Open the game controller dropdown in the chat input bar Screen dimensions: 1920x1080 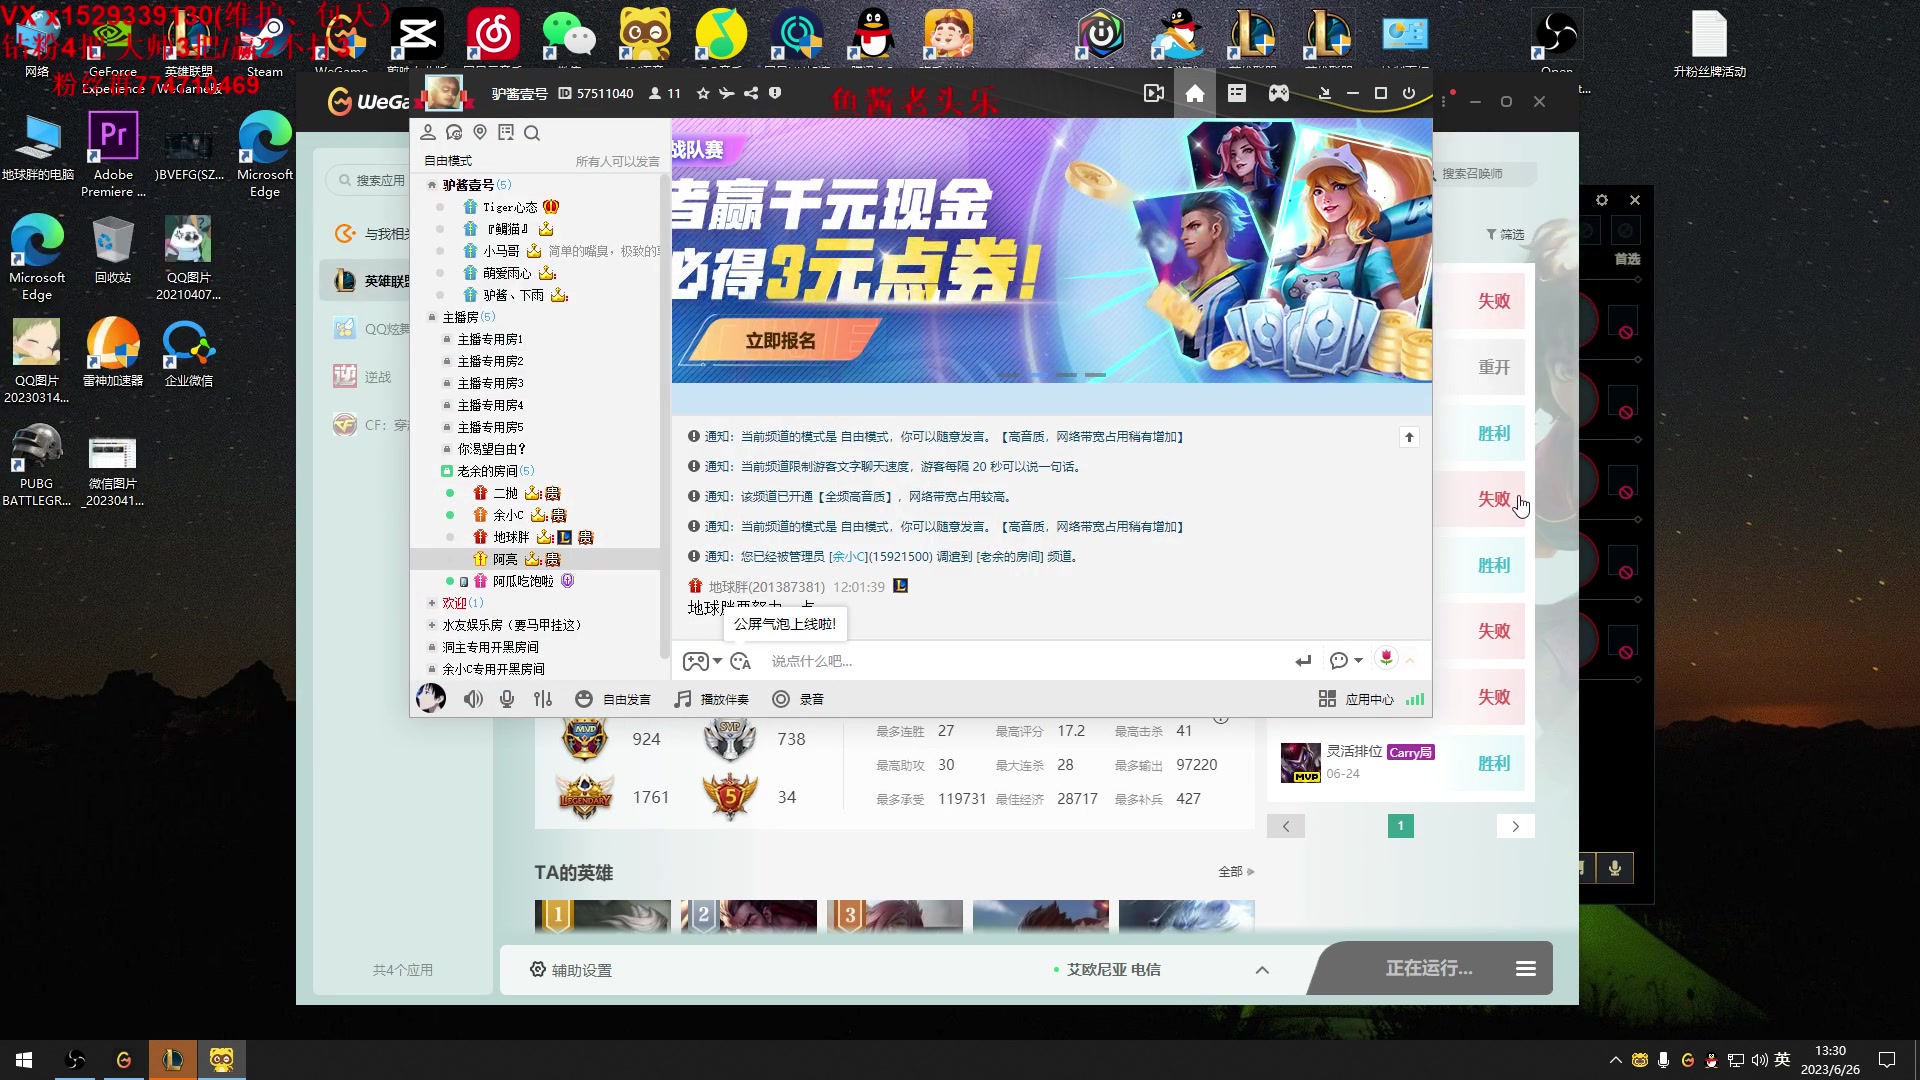tap(702, 662)
